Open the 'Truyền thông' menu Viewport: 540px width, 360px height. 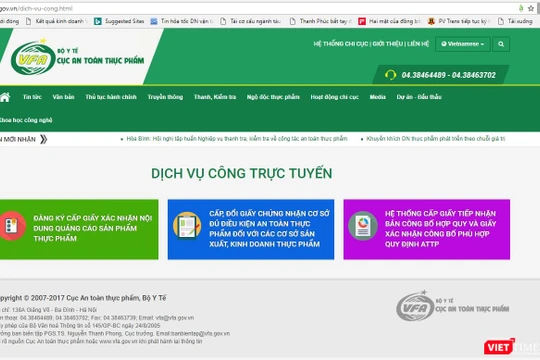click(165, 97)
